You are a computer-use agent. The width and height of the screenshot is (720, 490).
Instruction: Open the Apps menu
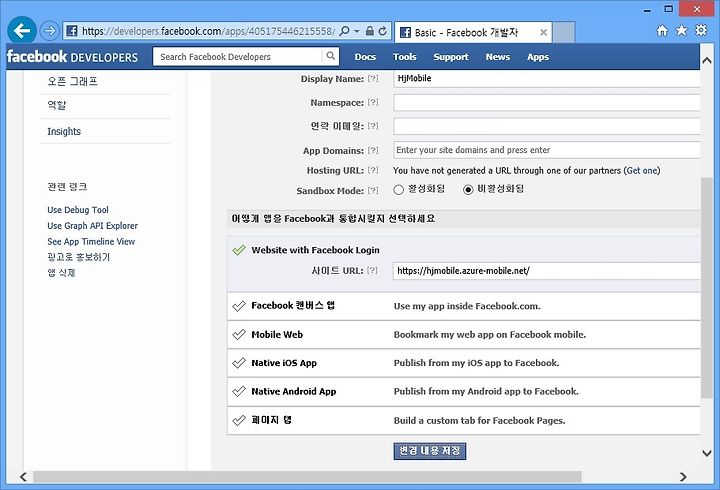(538, 57)
